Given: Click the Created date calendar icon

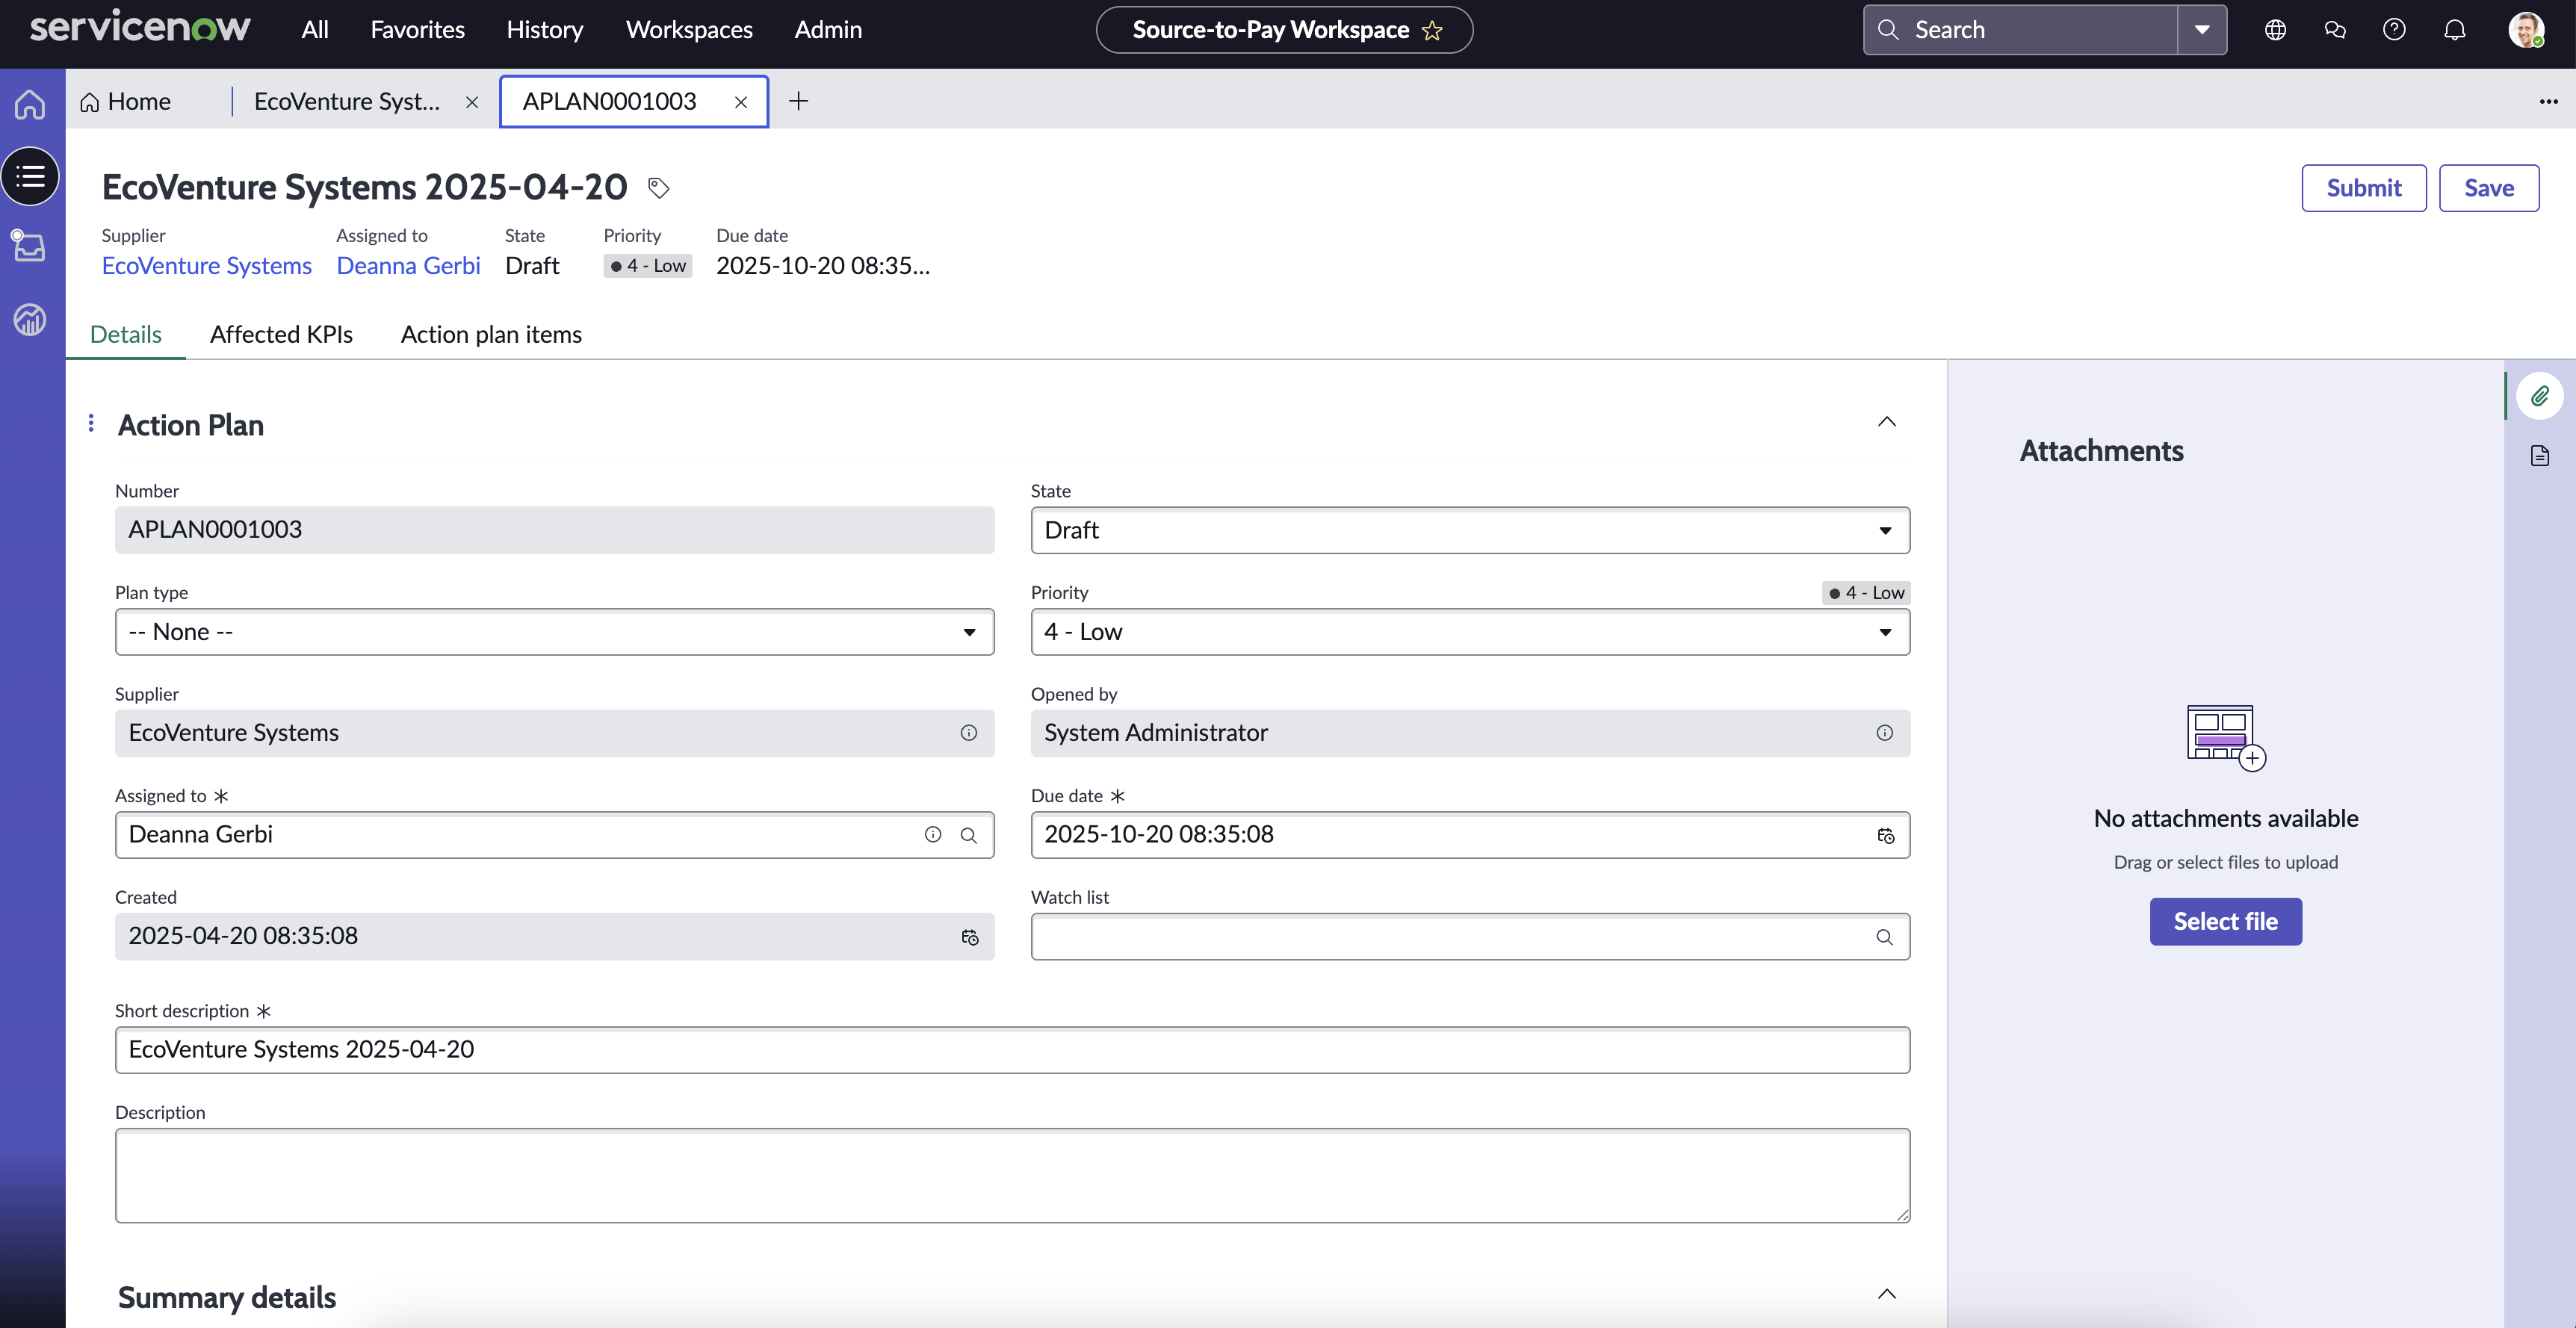Looking at the screenshot, I should [x=969, y=937].
